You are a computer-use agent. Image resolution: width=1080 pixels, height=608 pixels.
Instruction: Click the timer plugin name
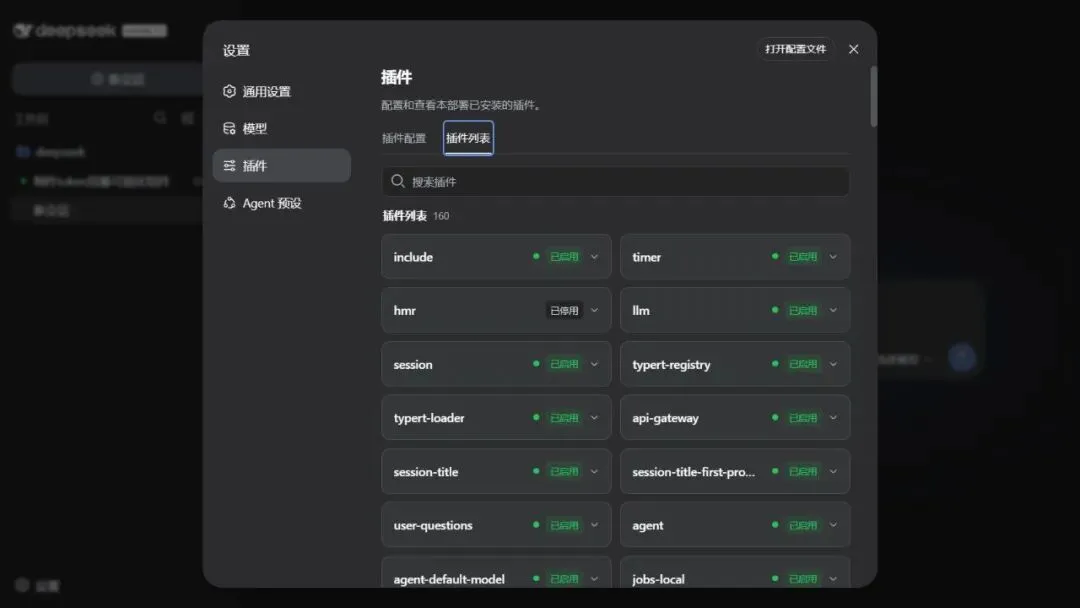(647, 257)
